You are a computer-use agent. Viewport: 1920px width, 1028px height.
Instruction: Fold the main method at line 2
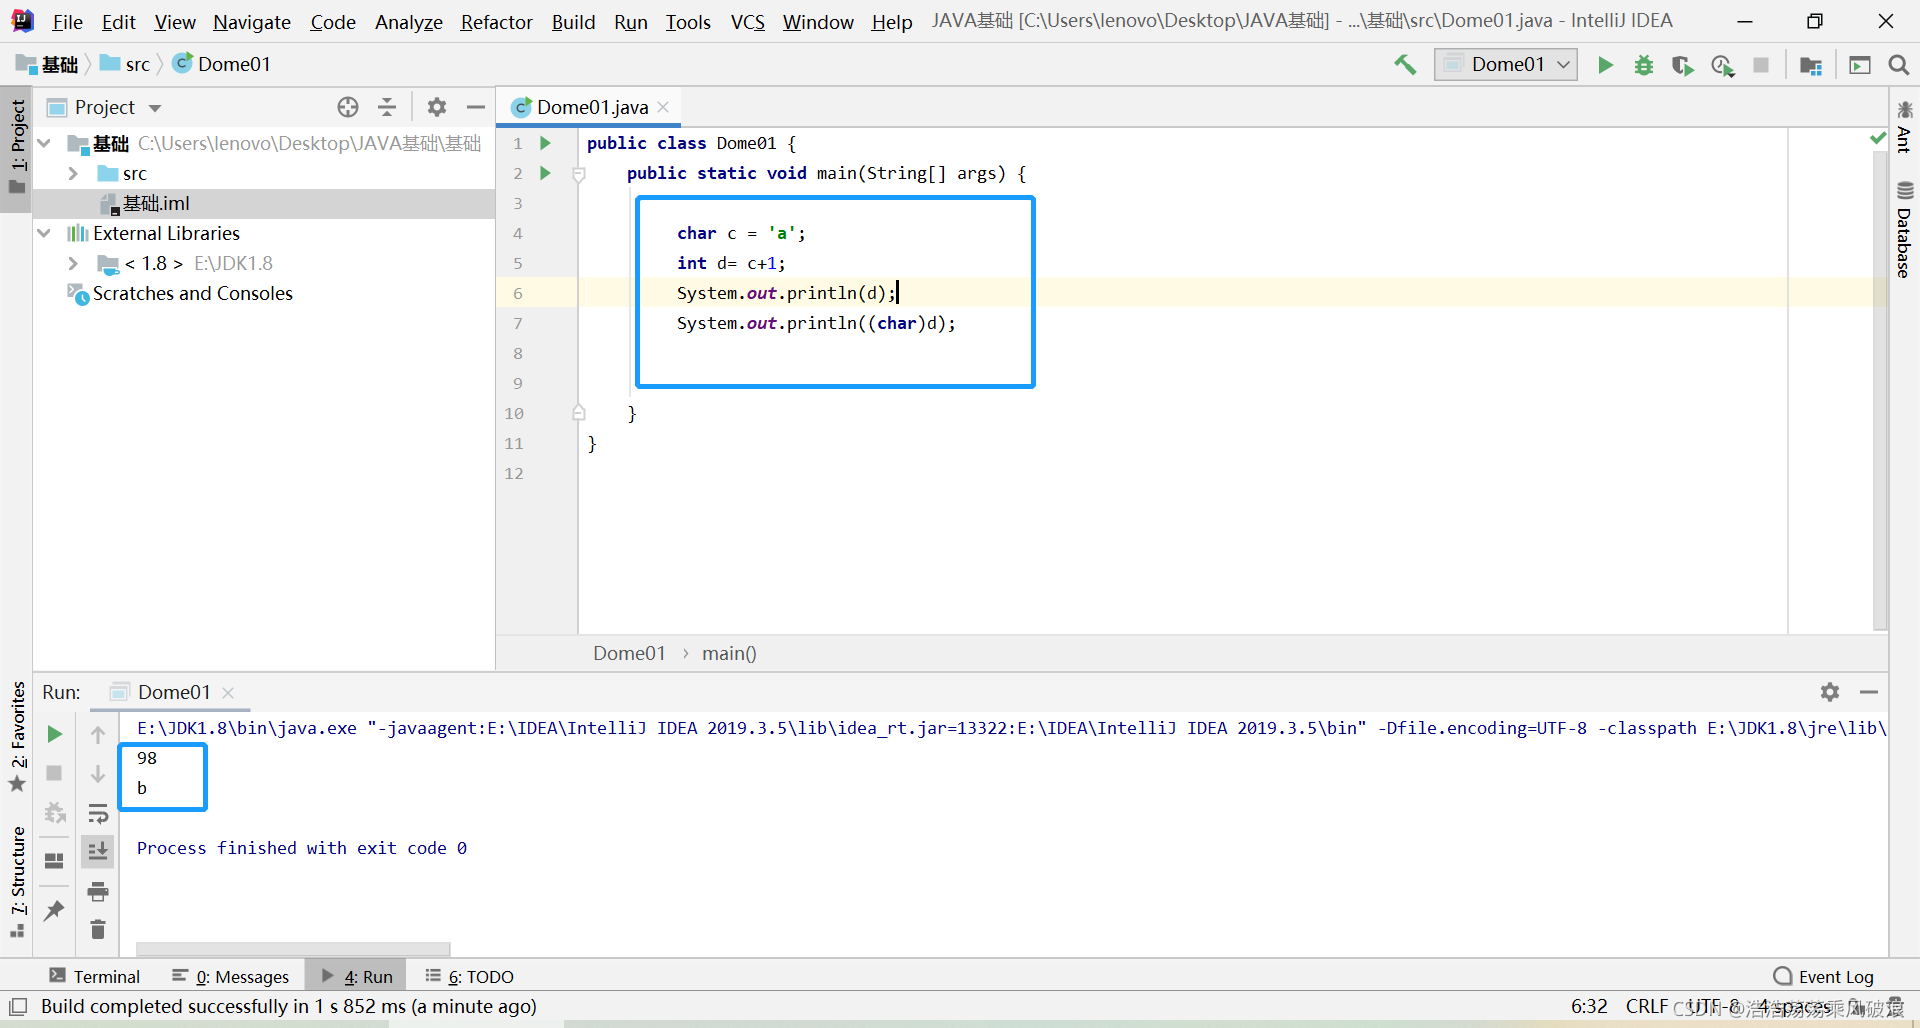(578, 174)
